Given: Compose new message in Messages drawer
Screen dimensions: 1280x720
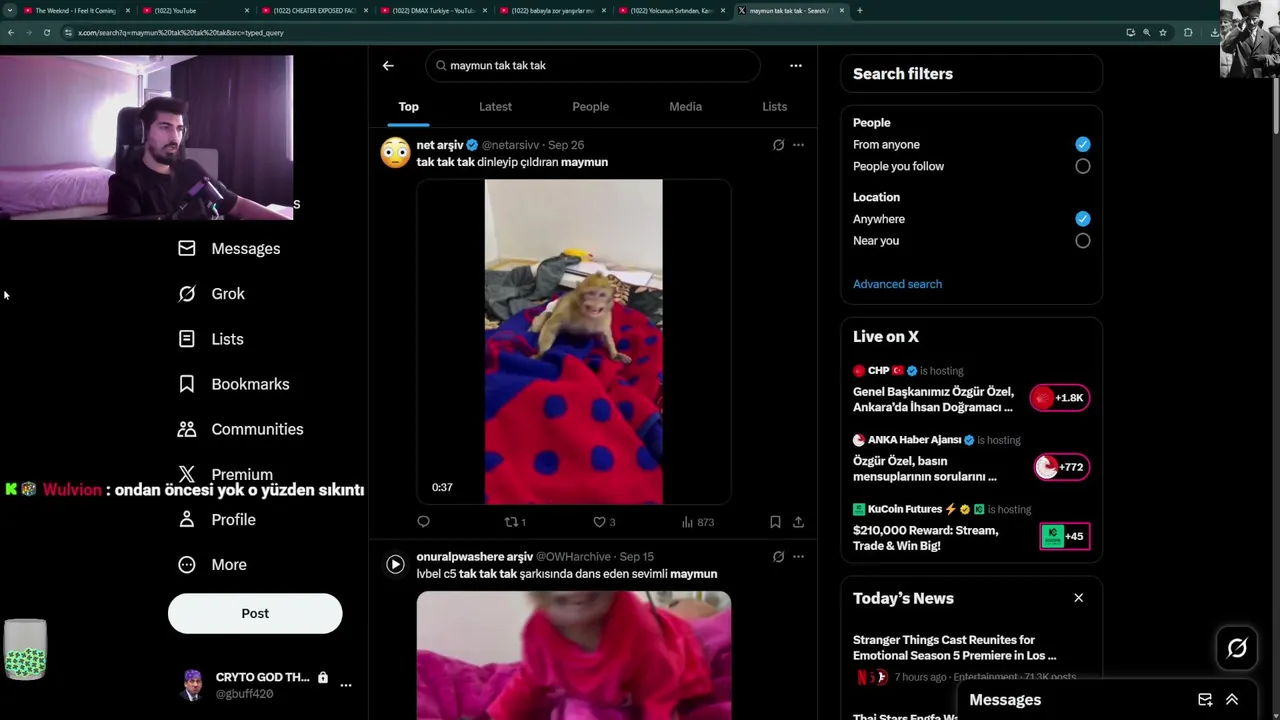Looking at the screenshot, I should point(1205,700).
